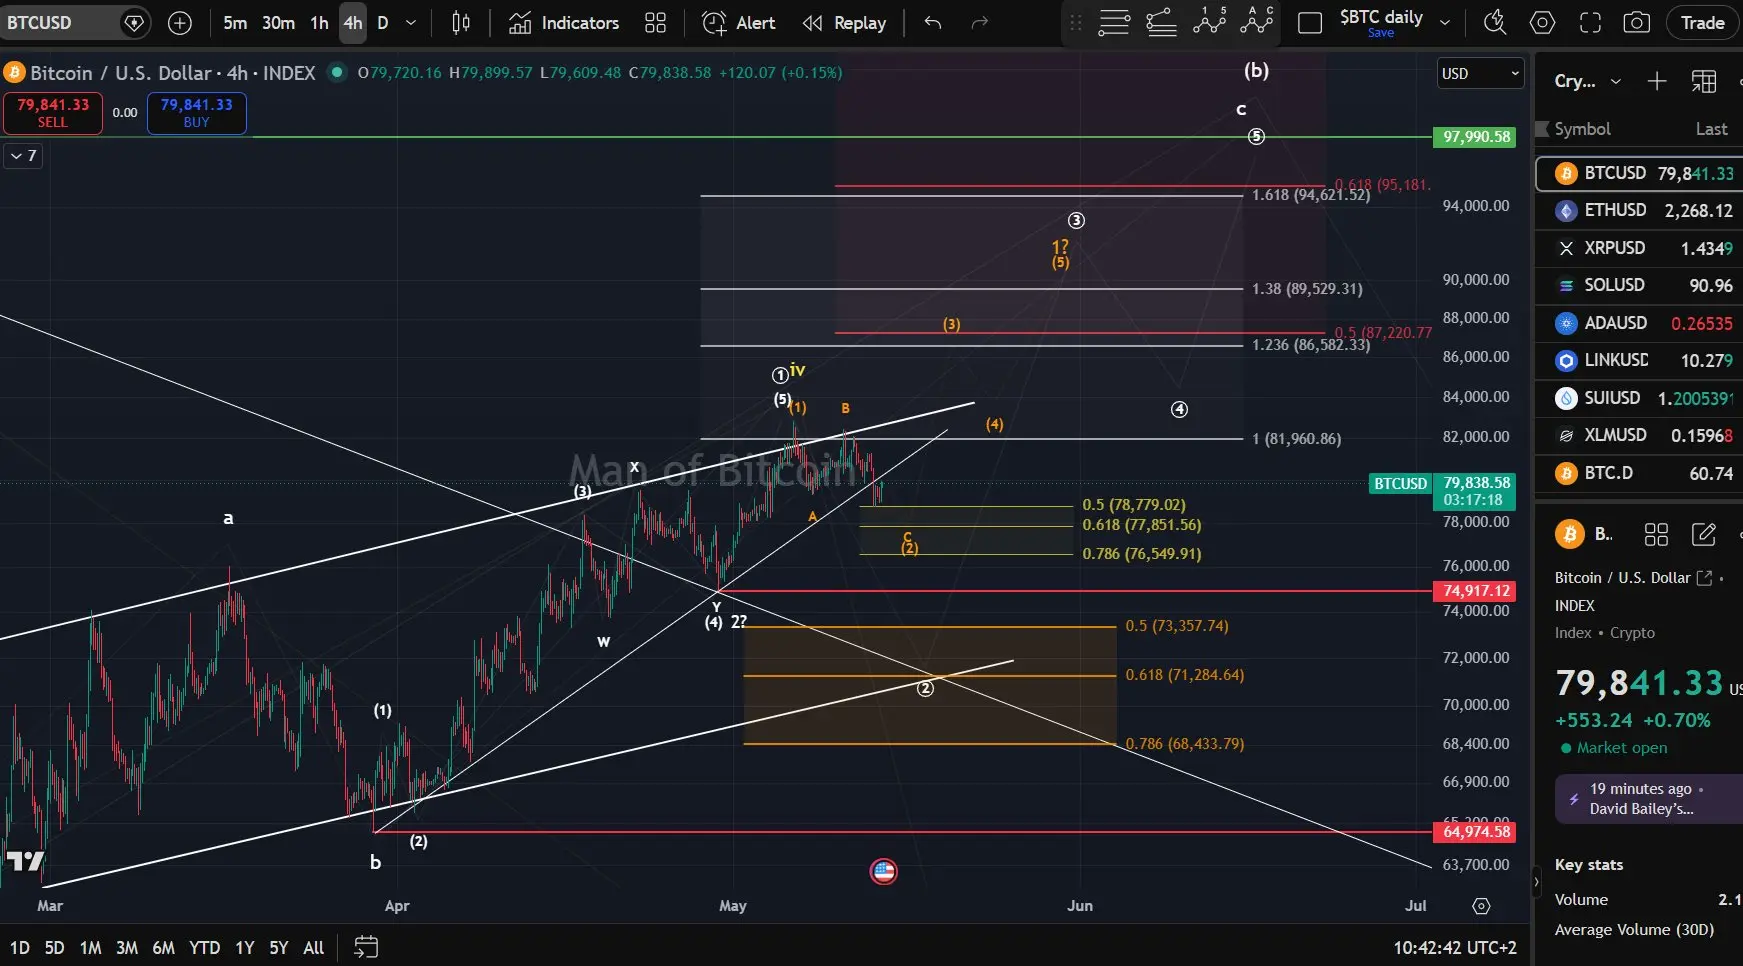Redo the chart action
Screen dimensions: 1743x966
pyautogui.click(x=980, y=22)
